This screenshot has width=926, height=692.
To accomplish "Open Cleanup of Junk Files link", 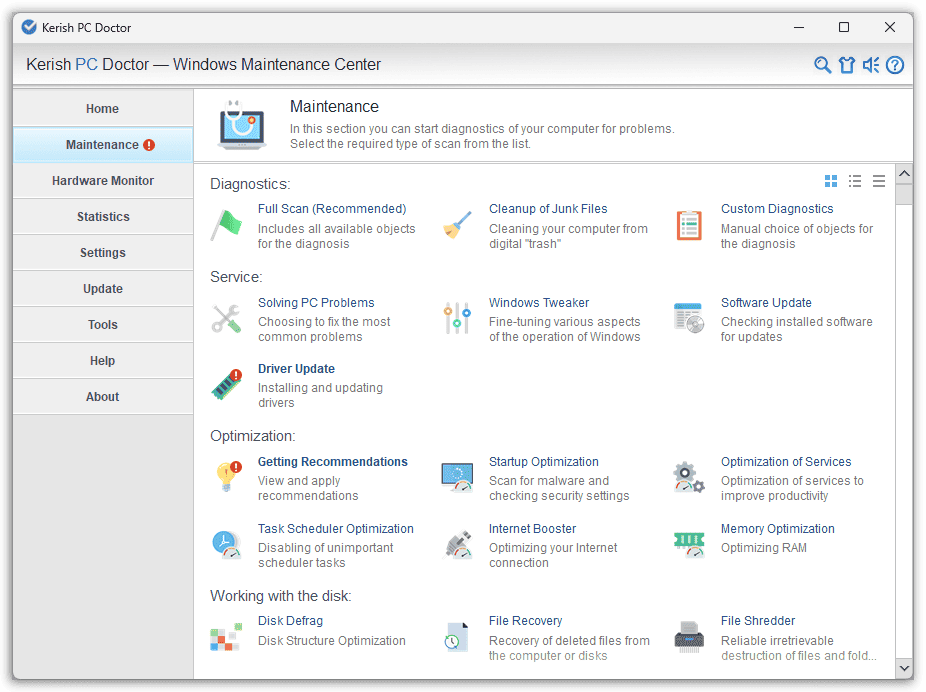I will (548, 209).
